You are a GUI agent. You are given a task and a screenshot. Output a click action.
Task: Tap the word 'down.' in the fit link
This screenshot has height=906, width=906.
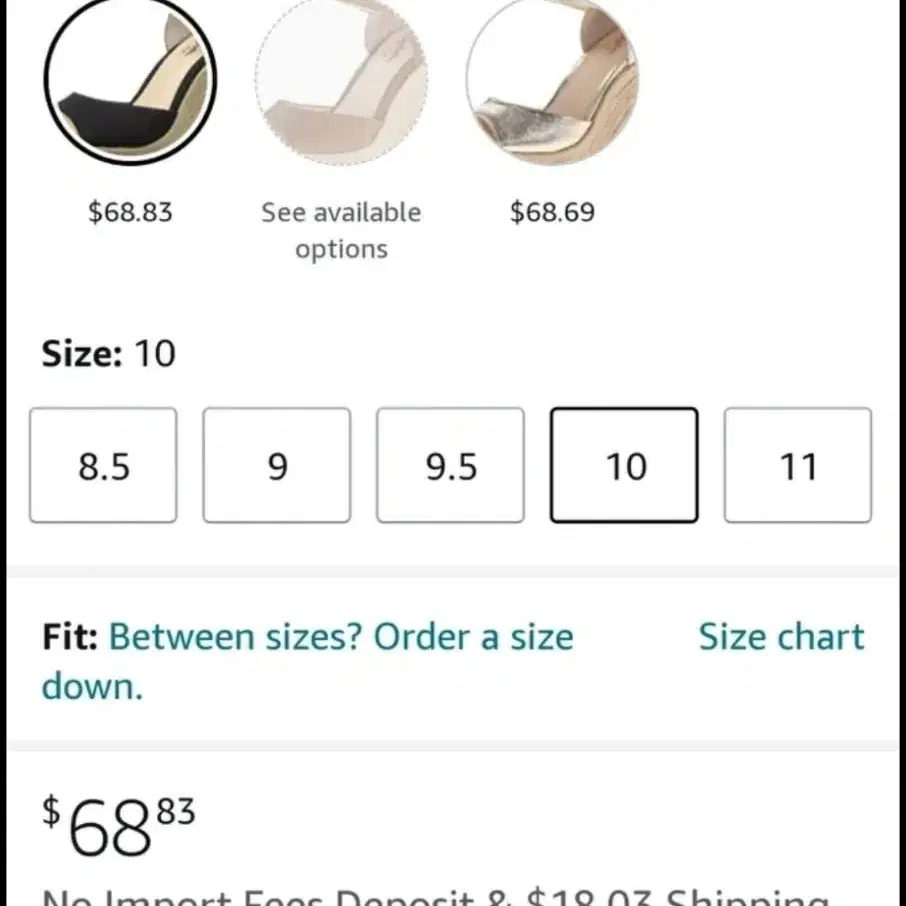pyautogui.click(x=92, y=686)
